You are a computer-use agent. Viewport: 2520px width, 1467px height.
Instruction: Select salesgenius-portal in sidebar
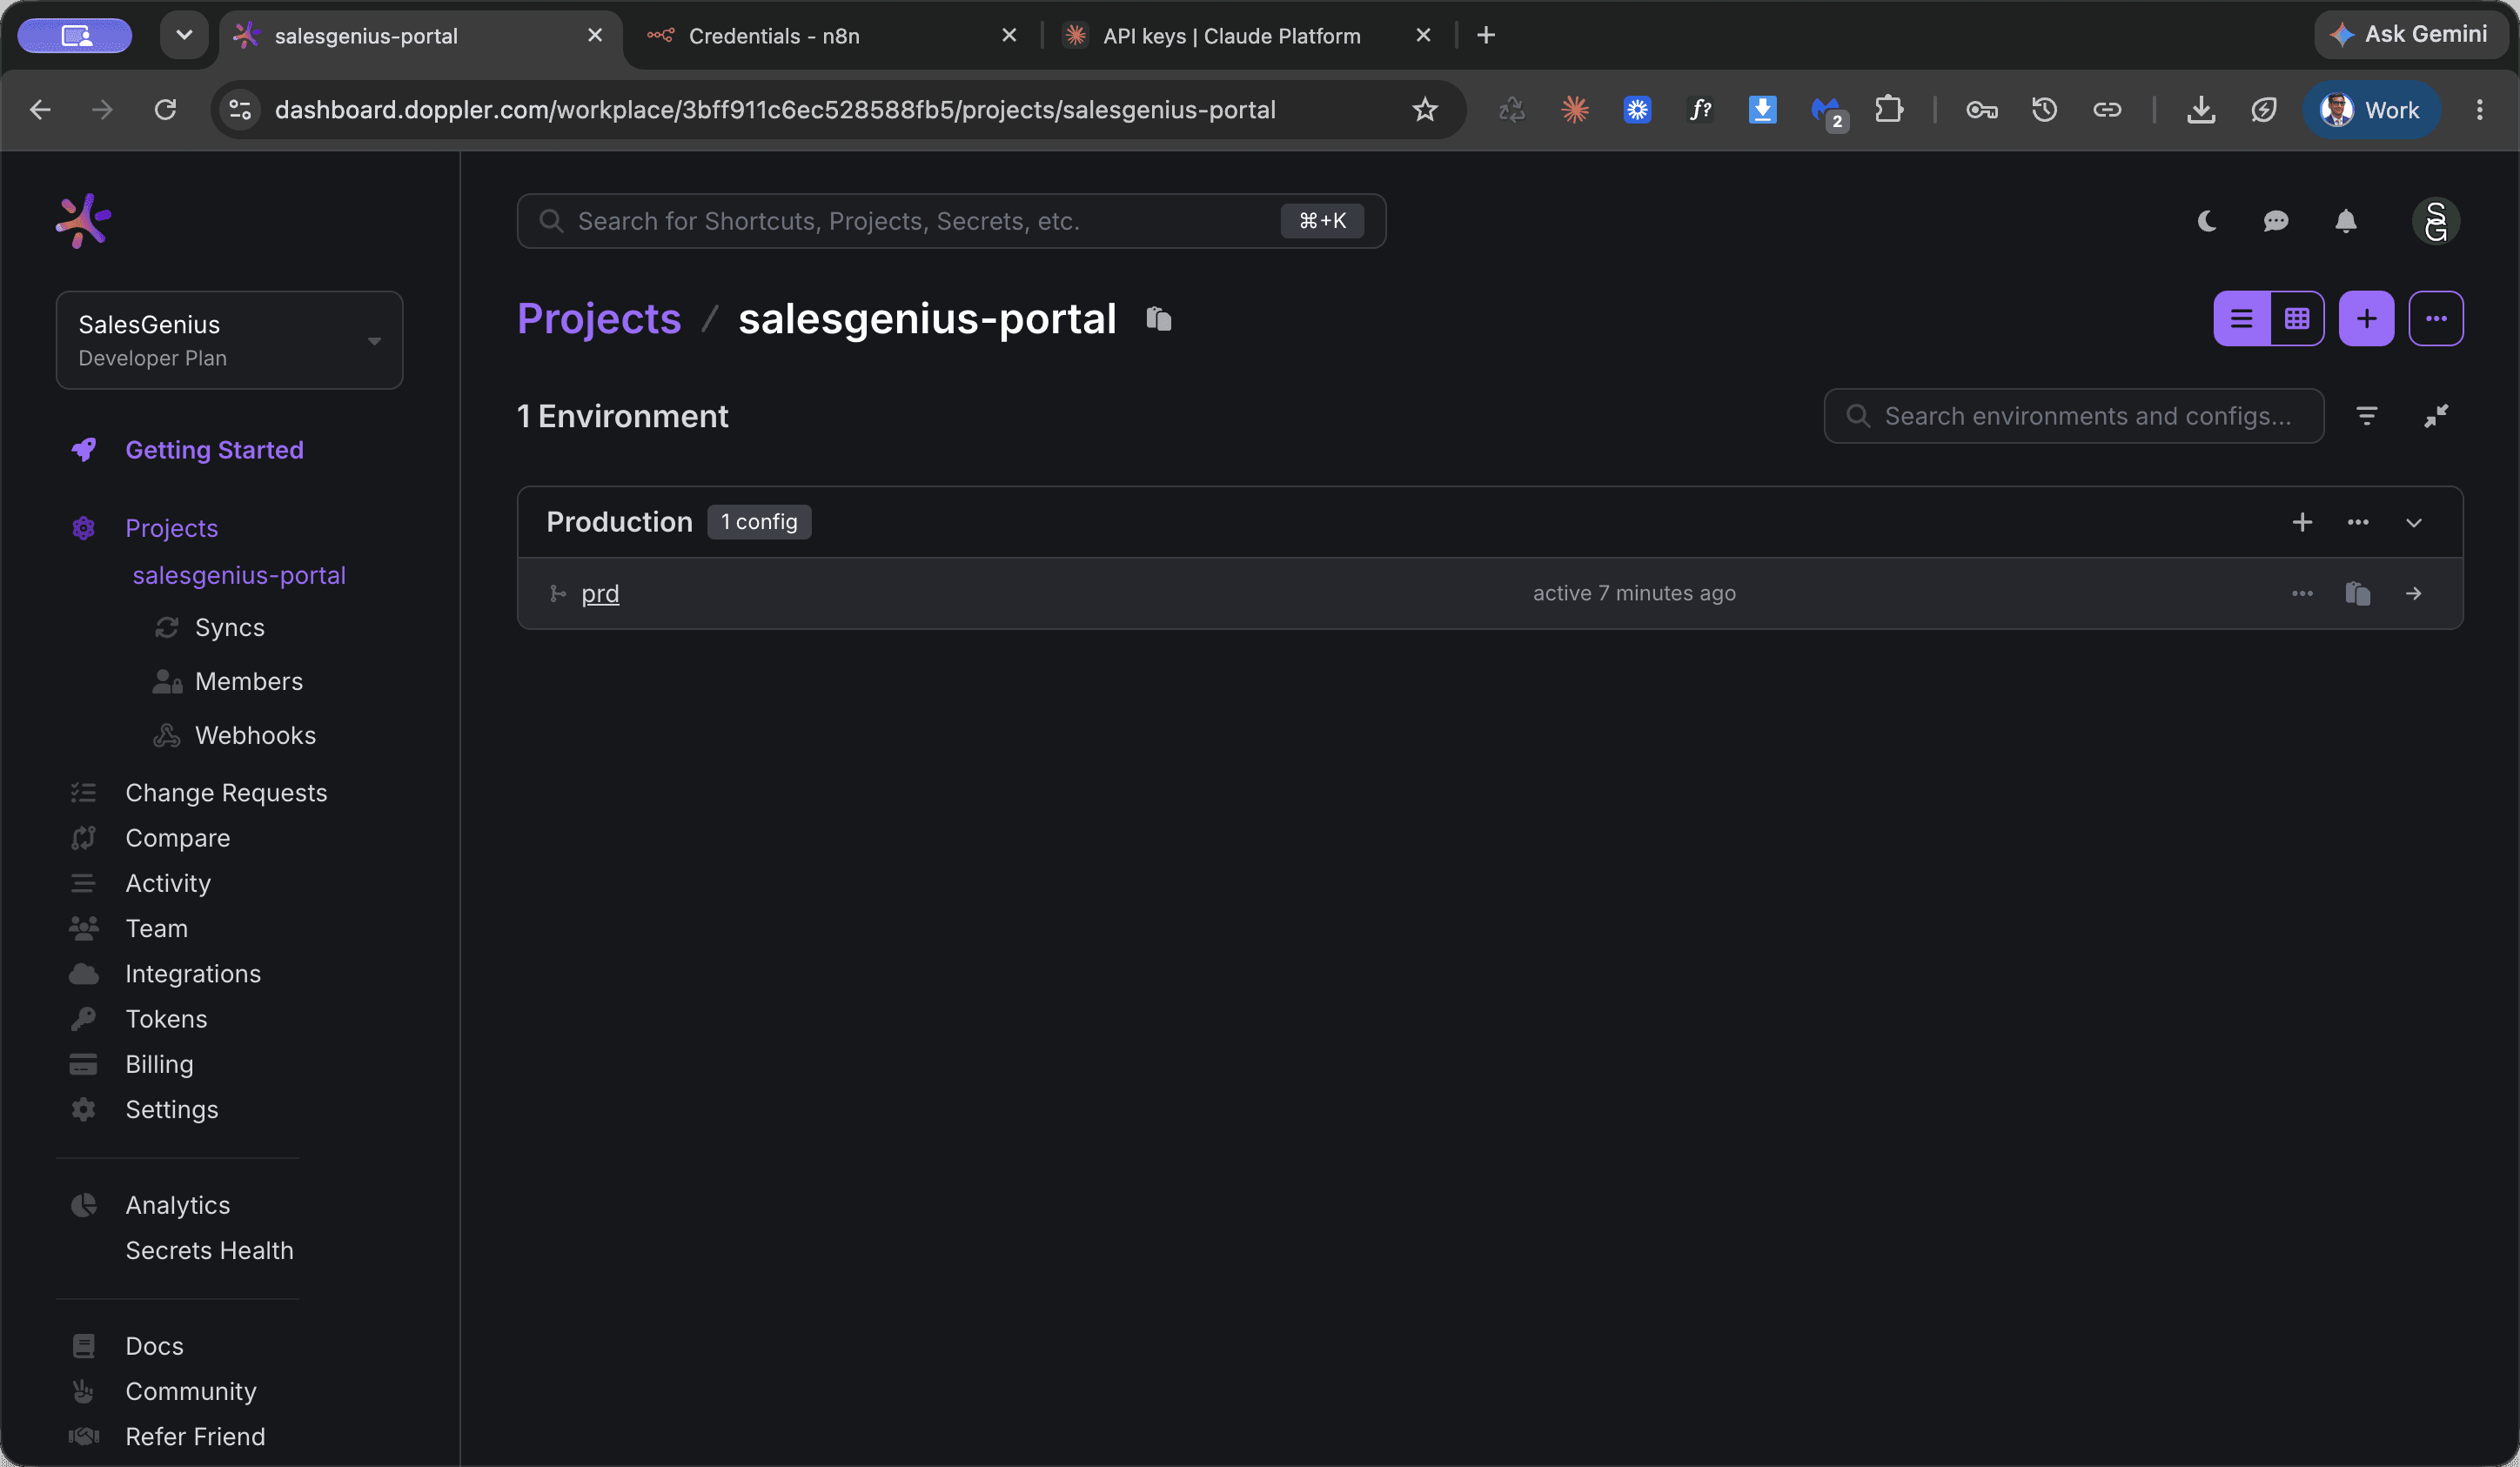point(239,576)
